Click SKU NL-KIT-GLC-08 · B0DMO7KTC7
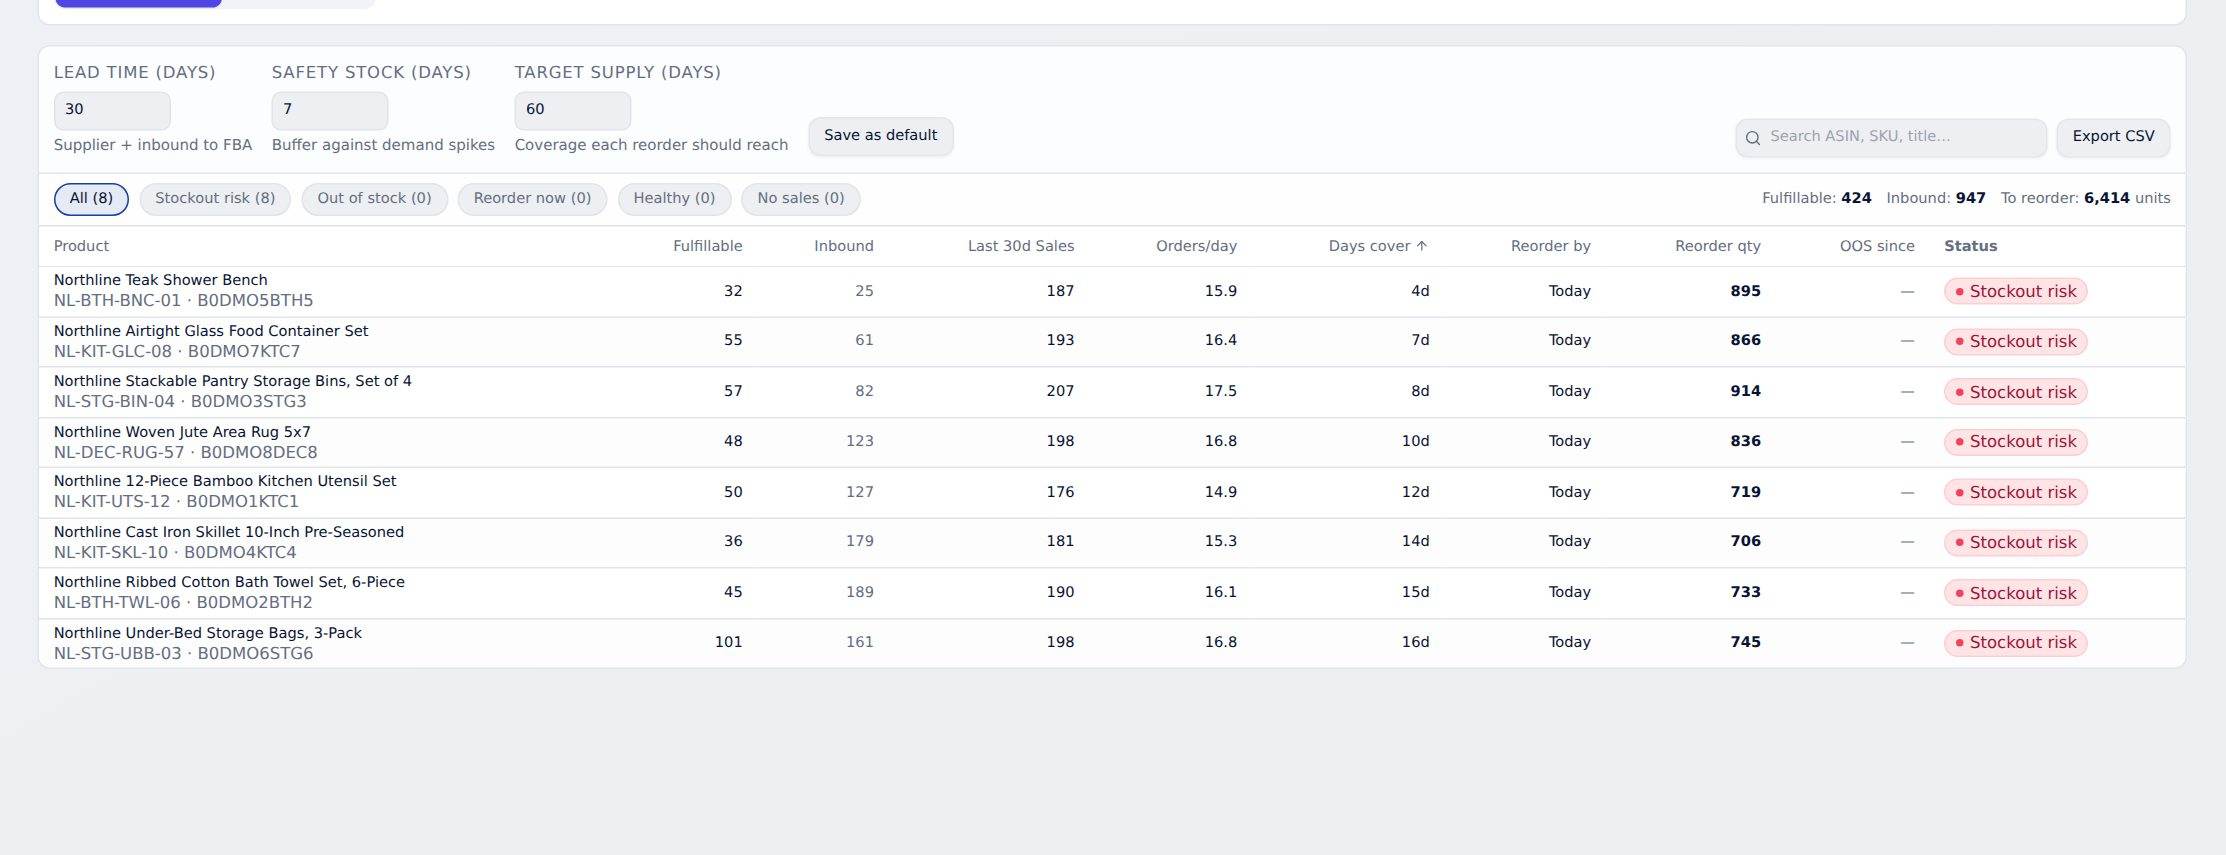Viewport: 2226px width, 855px height. (x=177, y=352)
